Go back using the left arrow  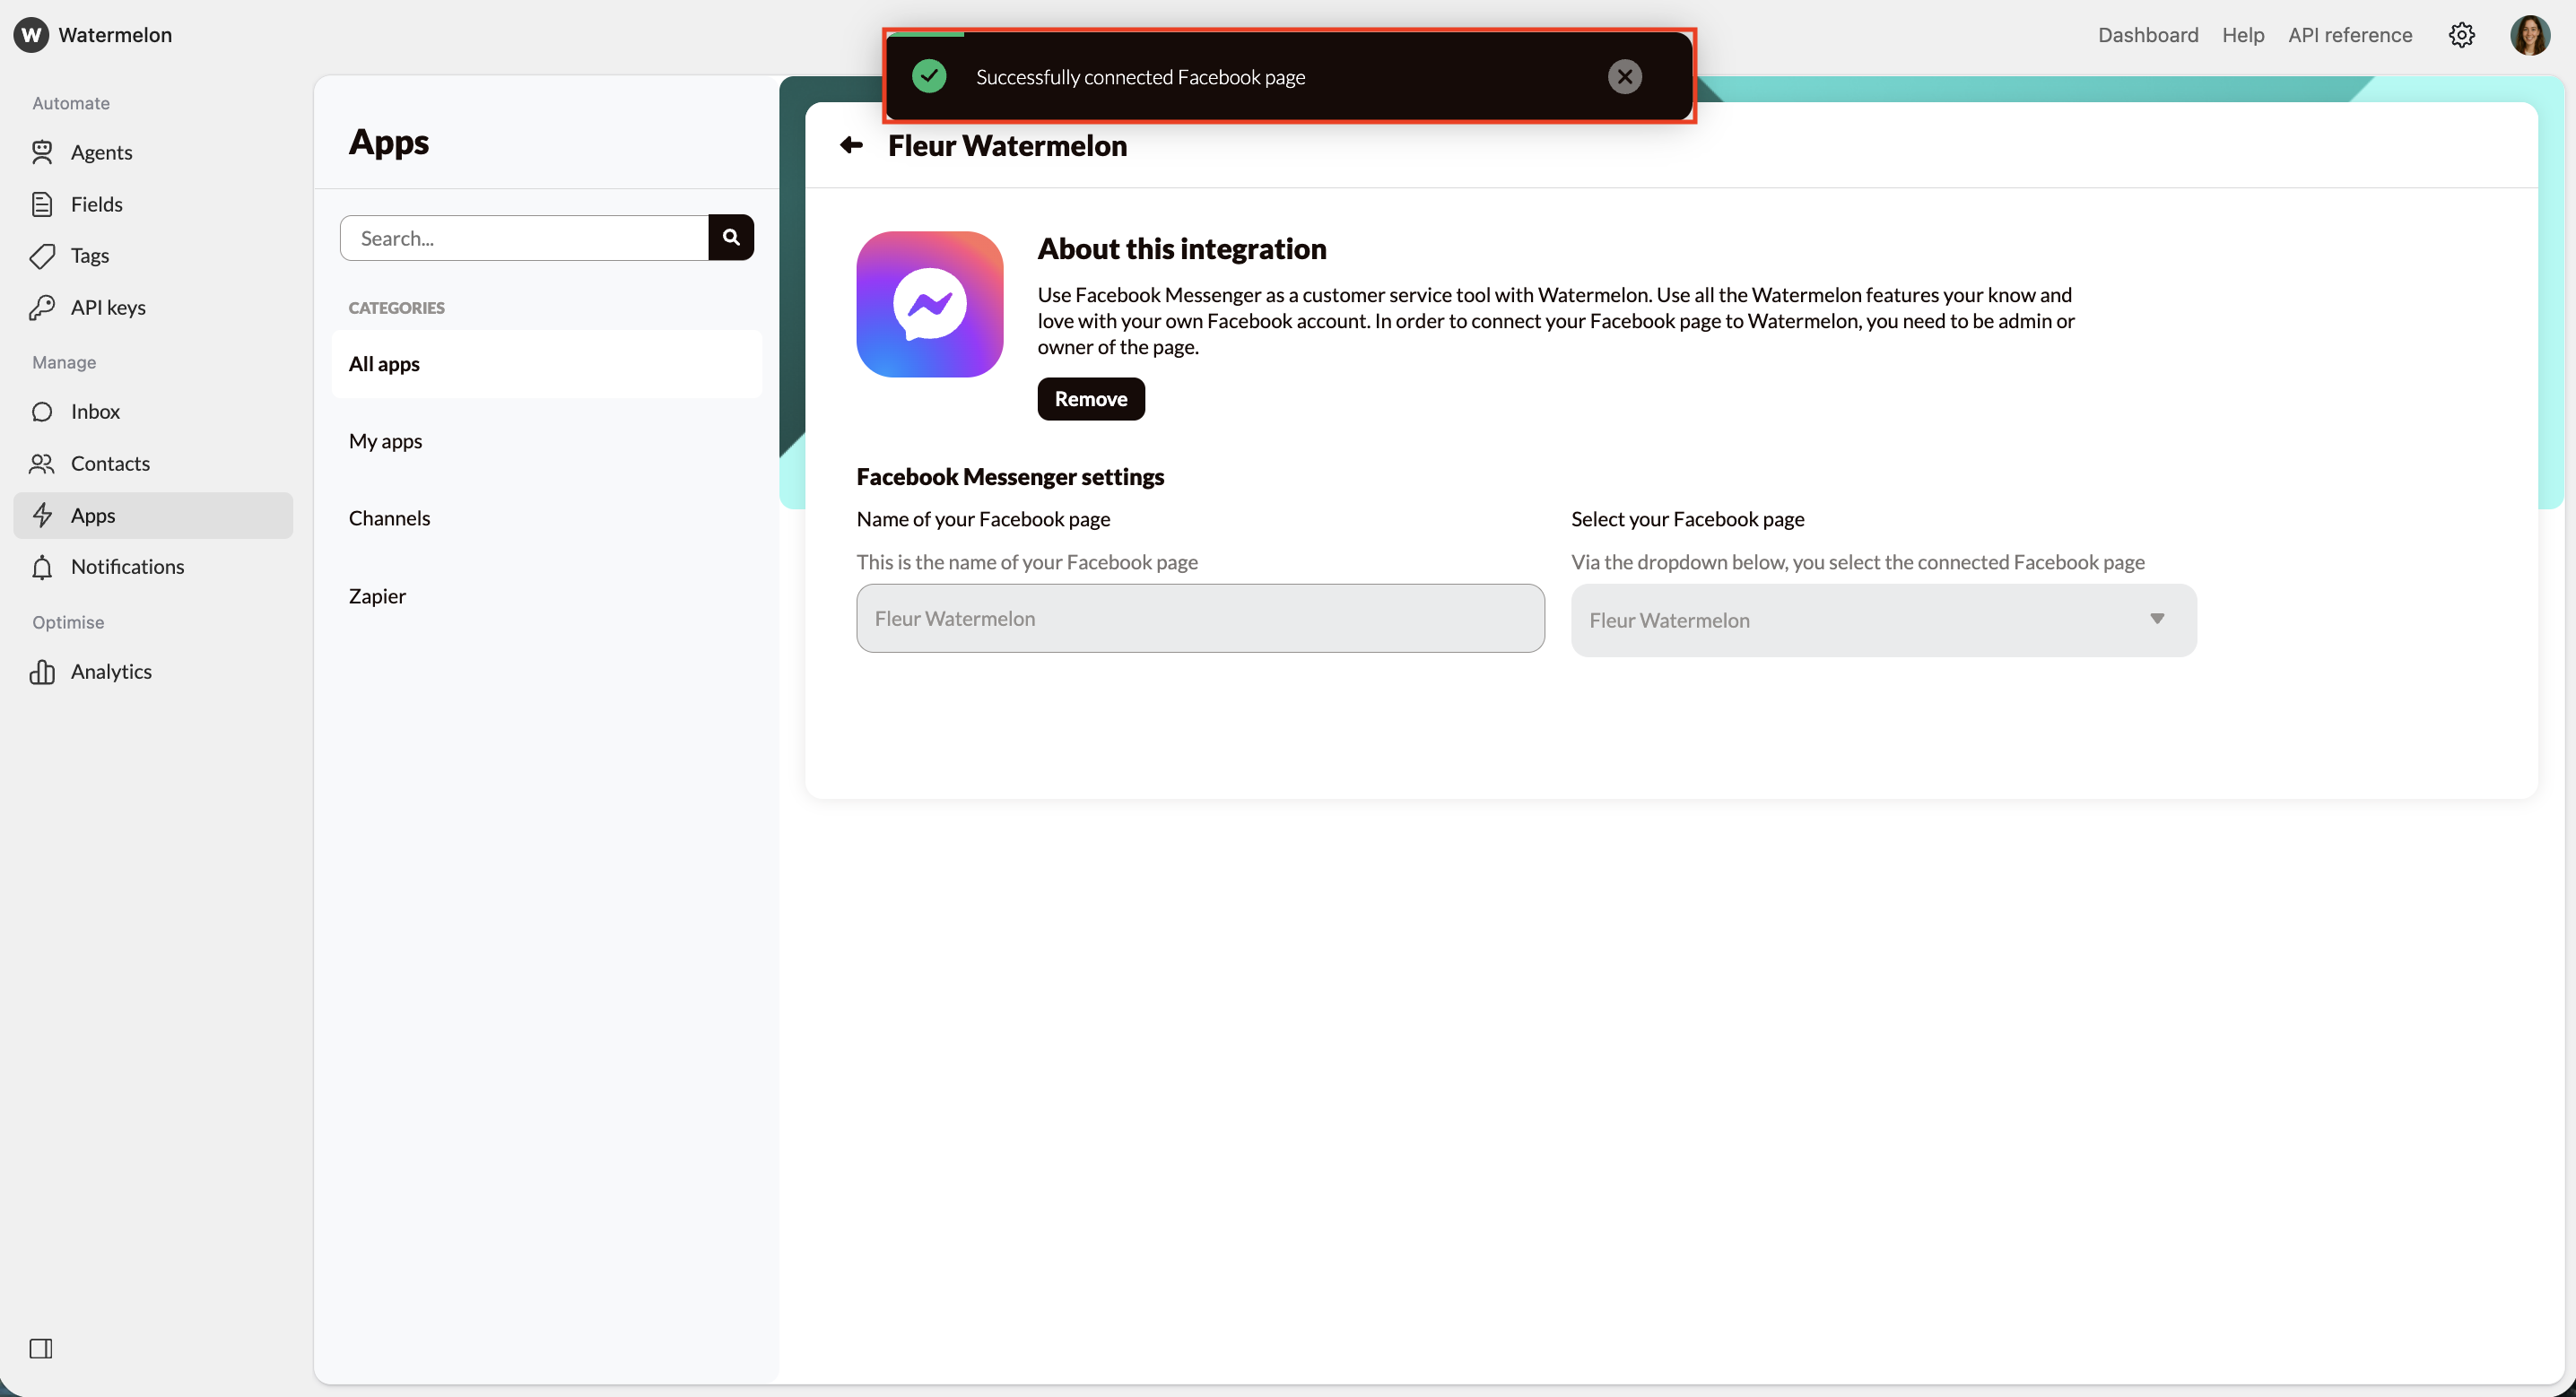click(x=851, y=146)
